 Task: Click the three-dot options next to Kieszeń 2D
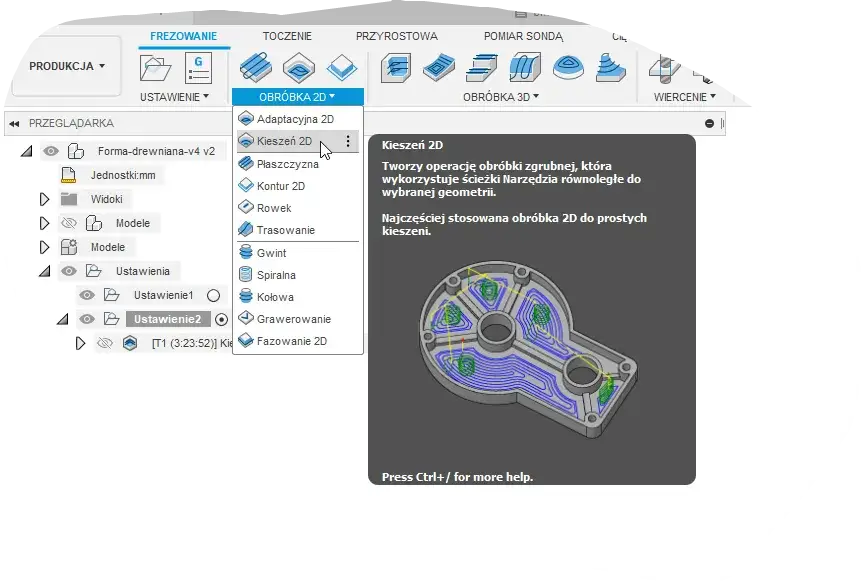(346, 141)
